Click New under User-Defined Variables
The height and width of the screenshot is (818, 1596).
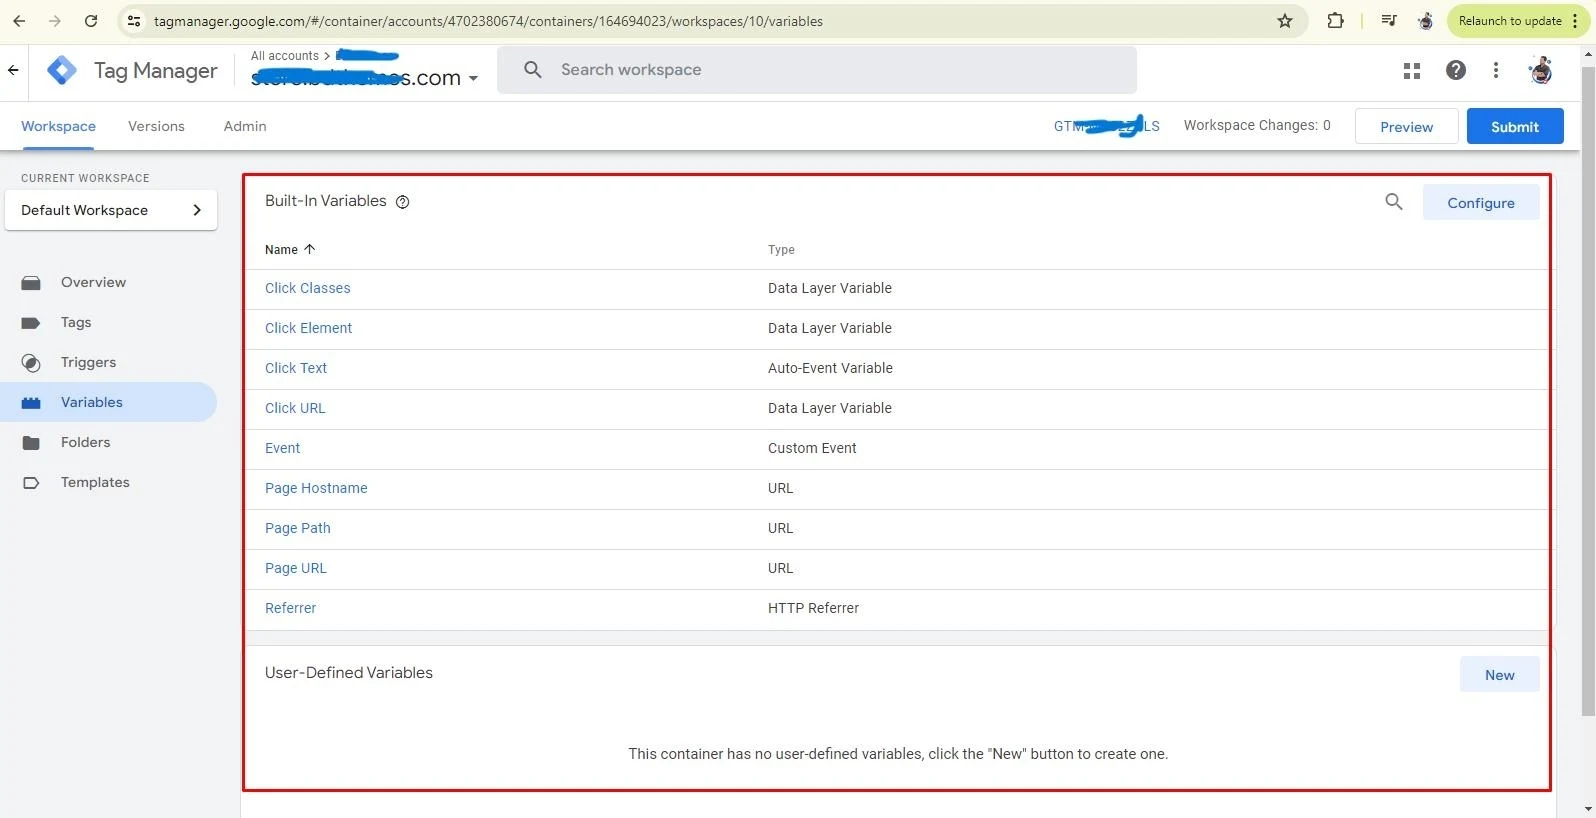(1499, 675)
